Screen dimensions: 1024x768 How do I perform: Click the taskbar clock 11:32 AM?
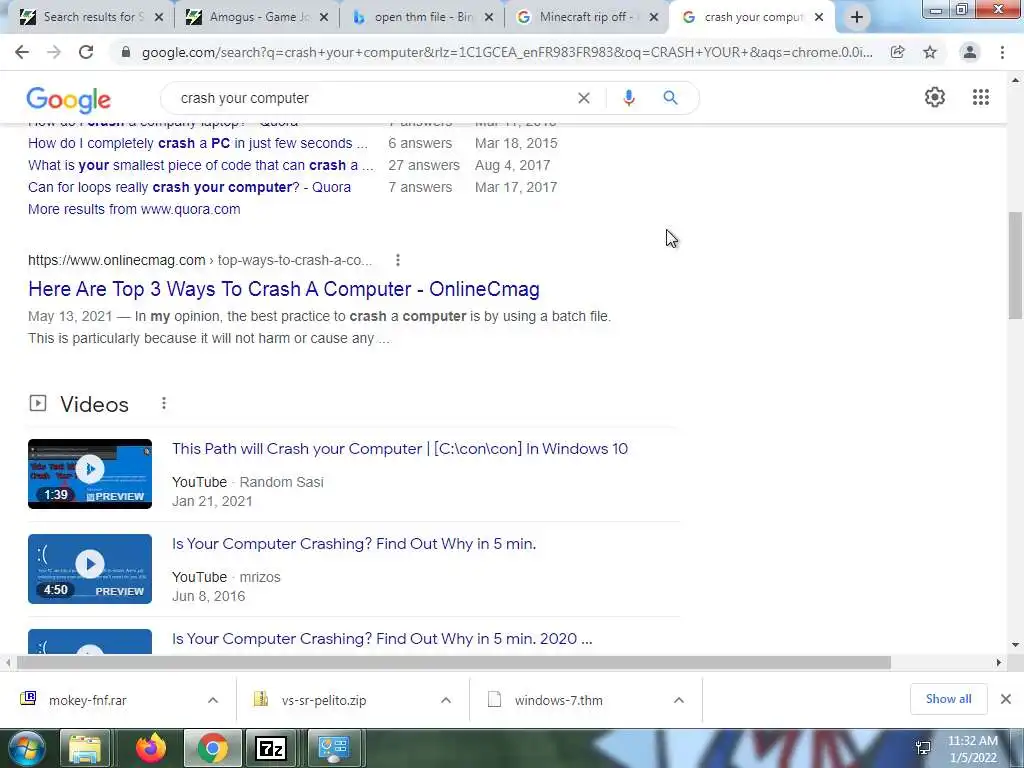click(x=972, y=741)
